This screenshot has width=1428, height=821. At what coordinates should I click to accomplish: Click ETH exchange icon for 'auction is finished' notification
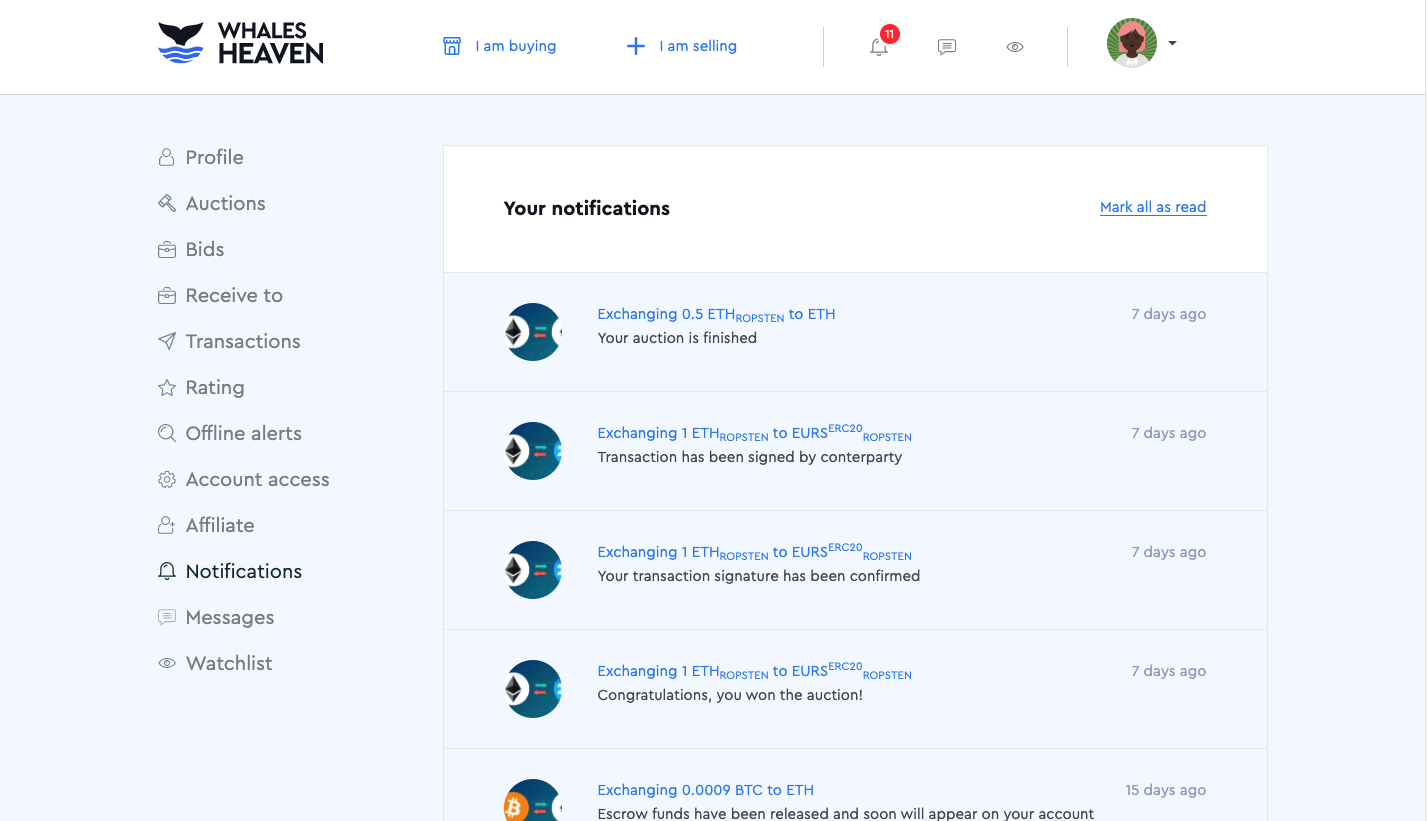(x=533, y=332)
